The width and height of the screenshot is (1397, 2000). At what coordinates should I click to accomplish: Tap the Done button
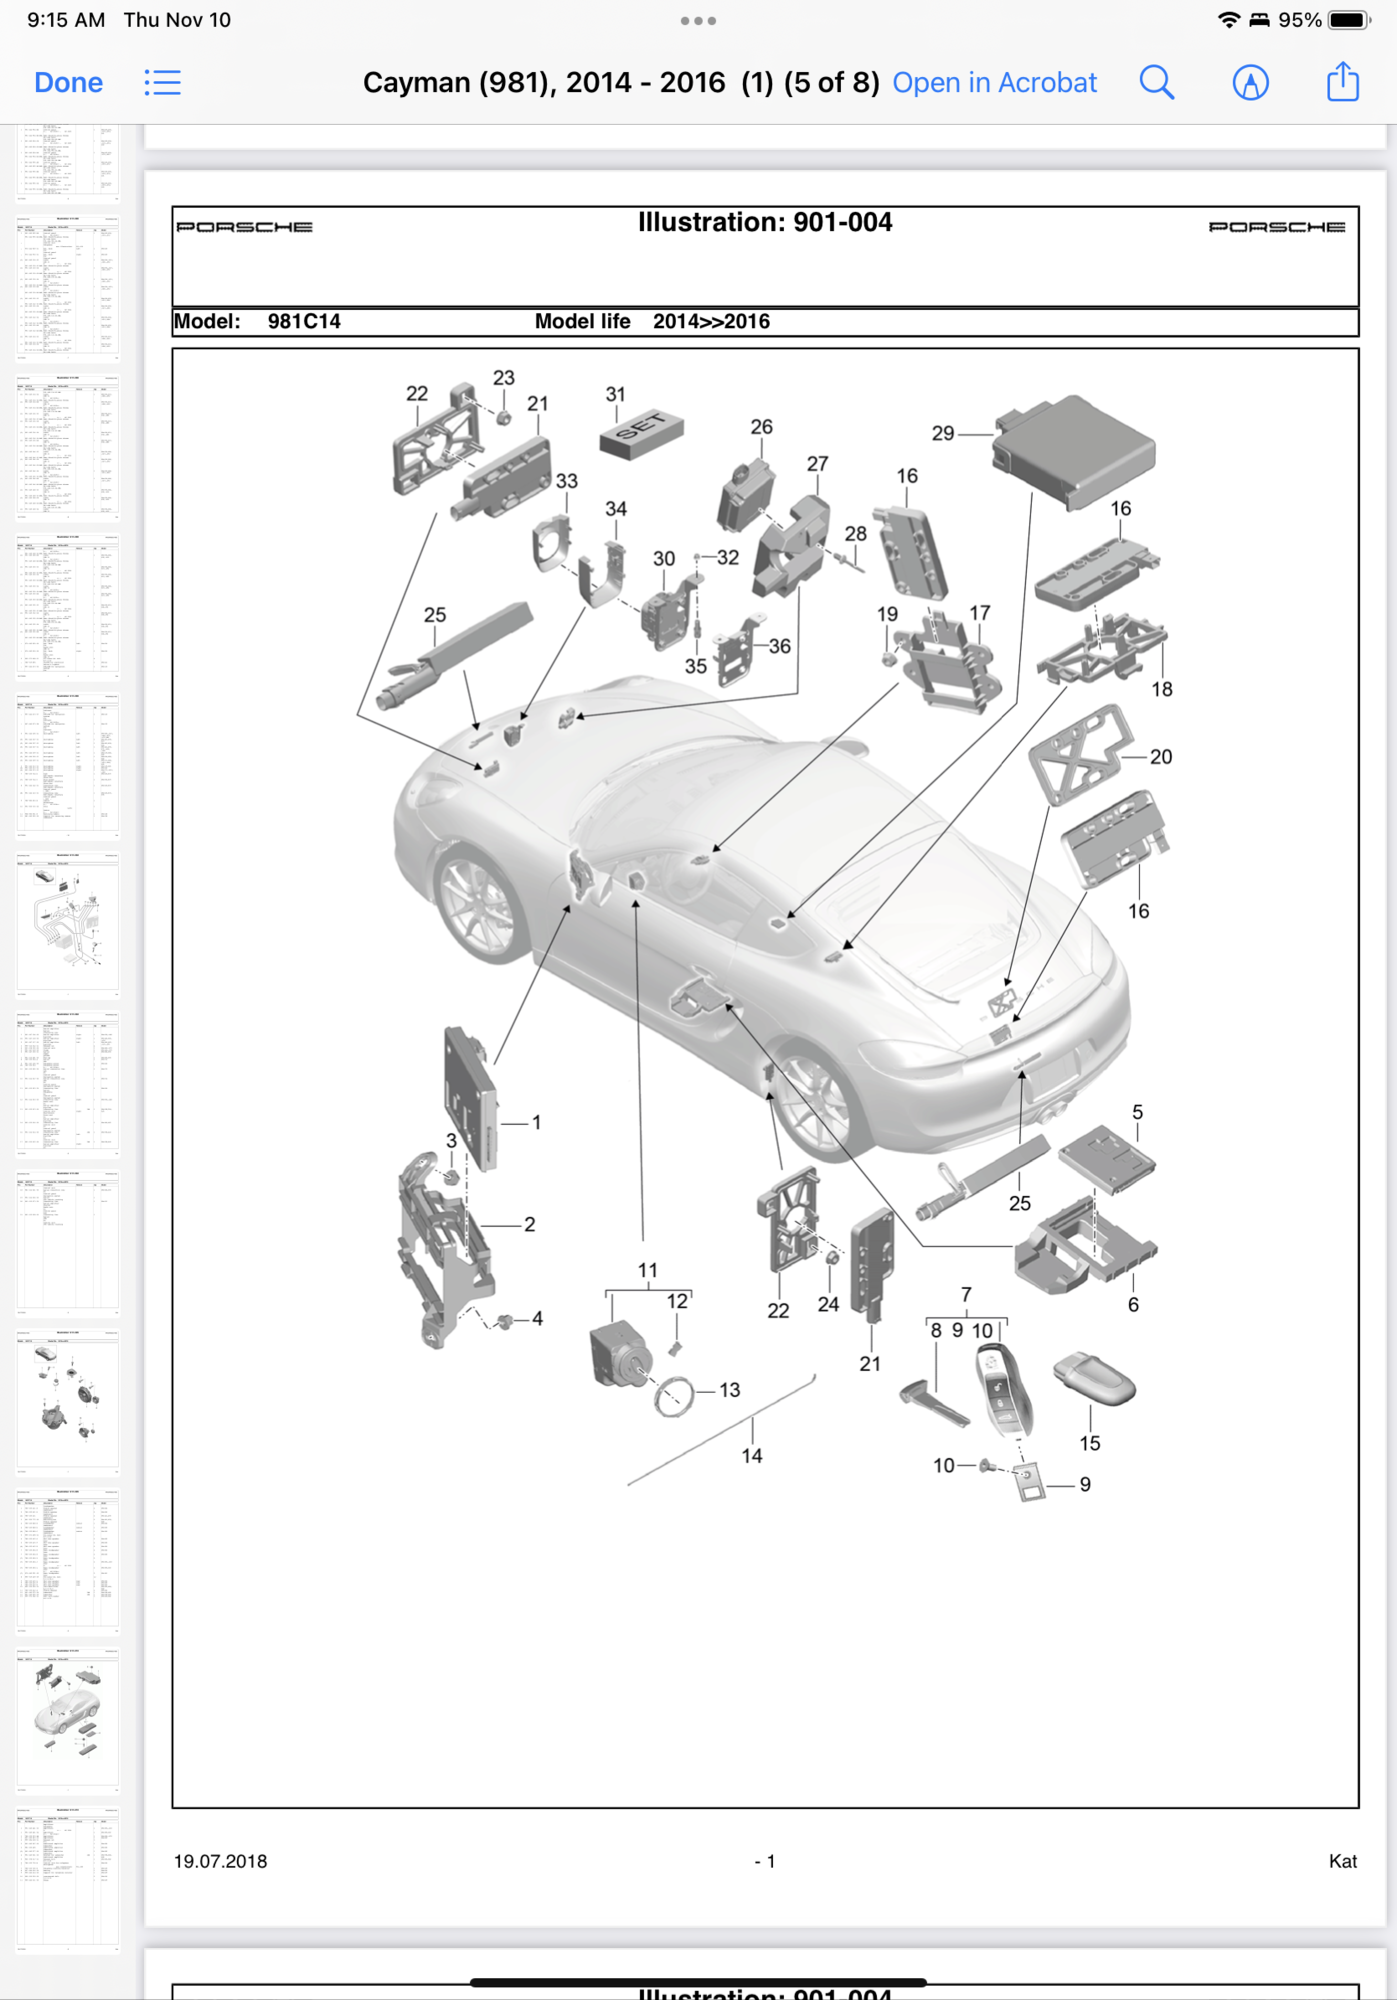[x=68, y=82]
